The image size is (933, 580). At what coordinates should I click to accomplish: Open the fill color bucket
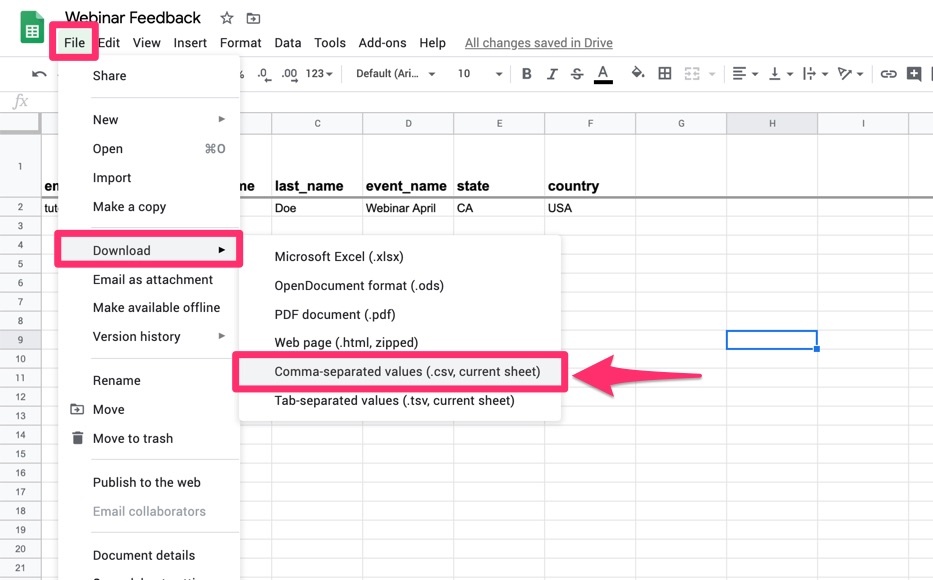(638, 73)
